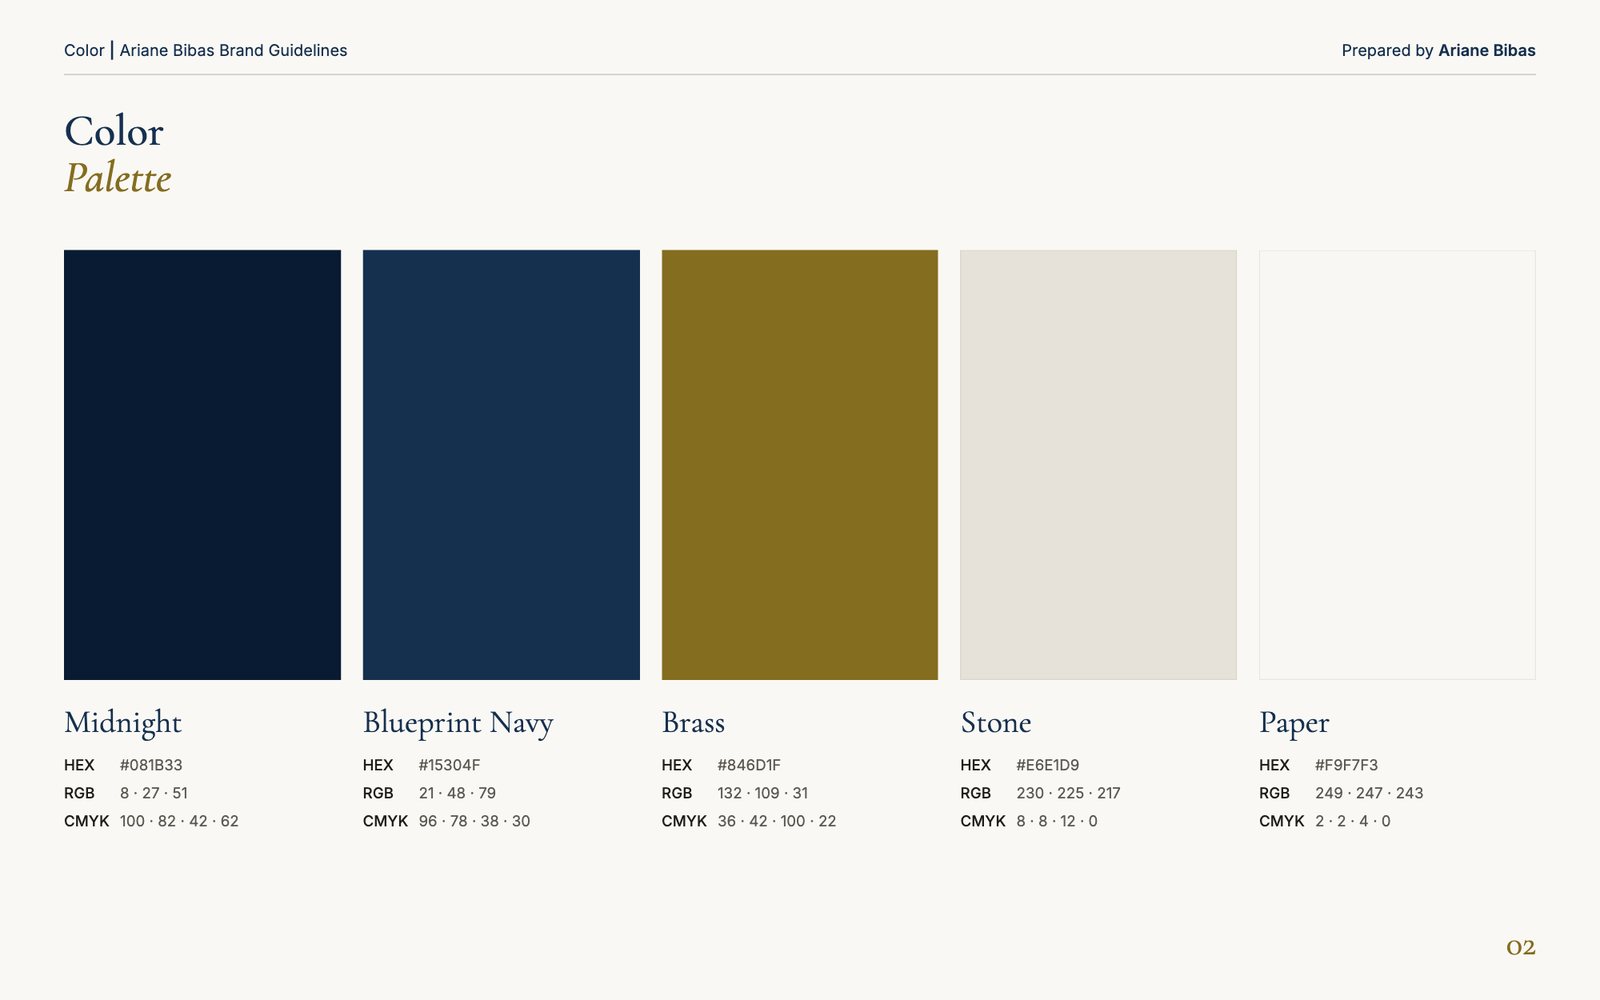
Task: Click RGB value 249 · 247 · 243
Action: 1369,793
